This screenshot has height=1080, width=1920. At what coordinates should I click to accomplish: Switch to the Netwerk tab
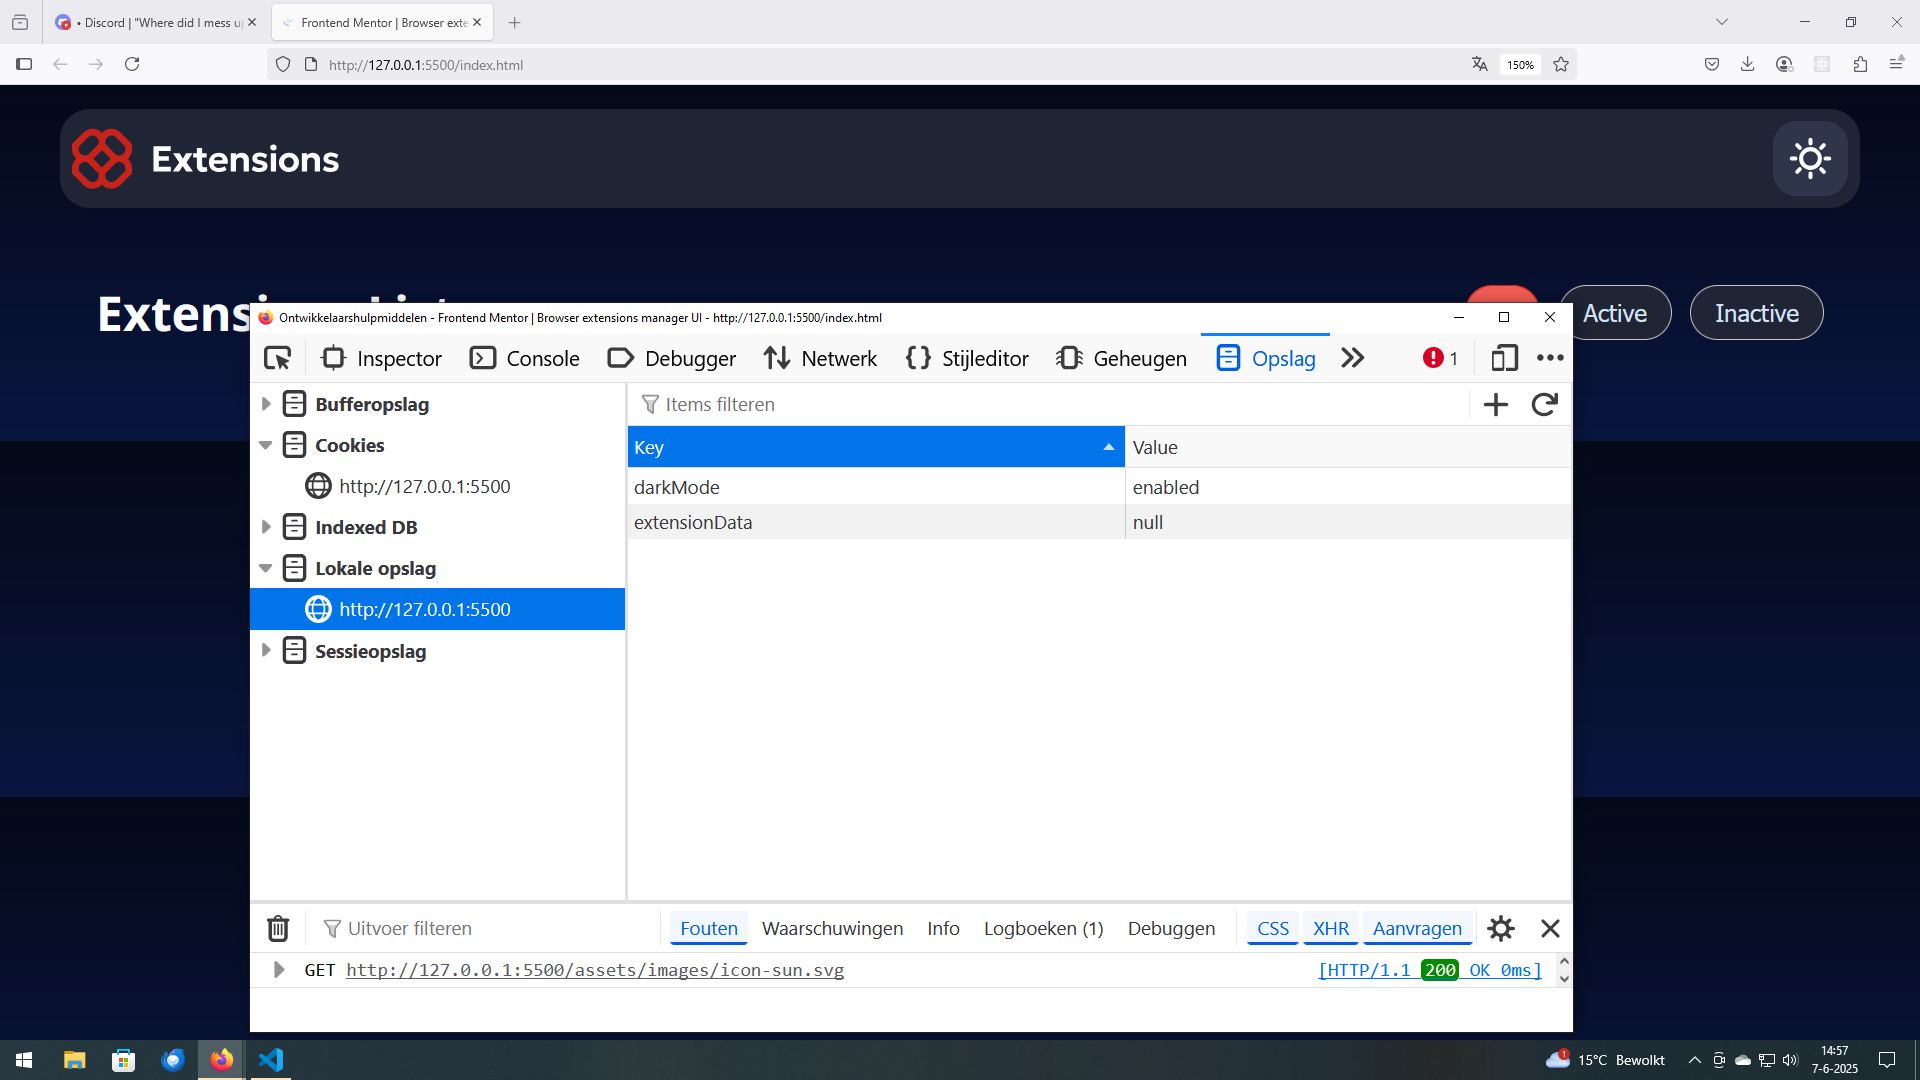[x=820, y=358]
